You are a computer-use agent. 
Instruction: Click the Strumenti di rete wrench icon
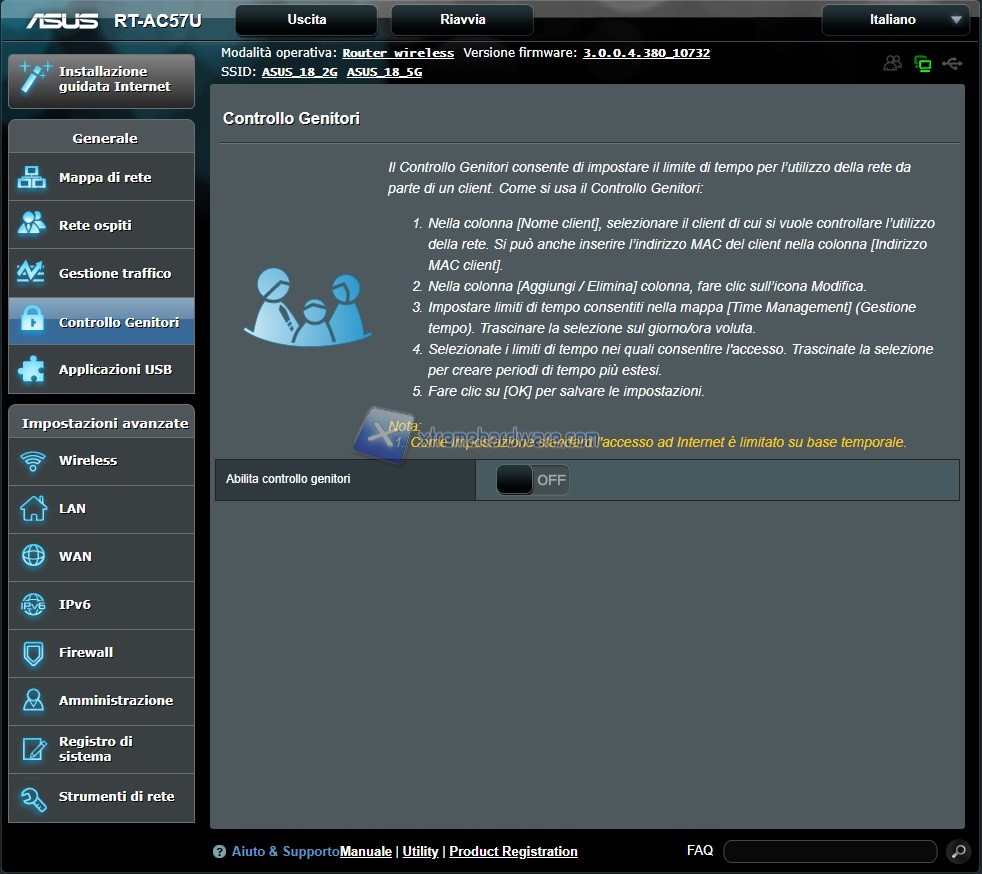click(x=33, y=797)
